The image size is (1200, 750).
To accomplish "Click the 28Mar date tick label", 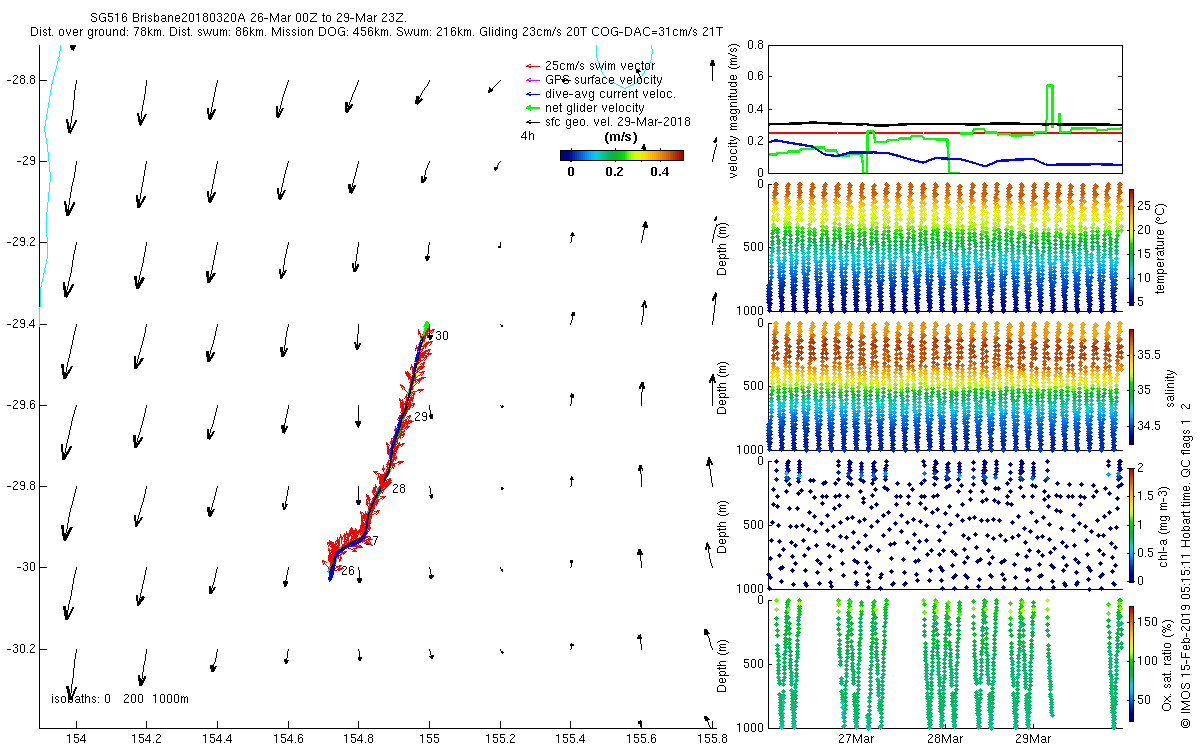I will pos(944,739).
